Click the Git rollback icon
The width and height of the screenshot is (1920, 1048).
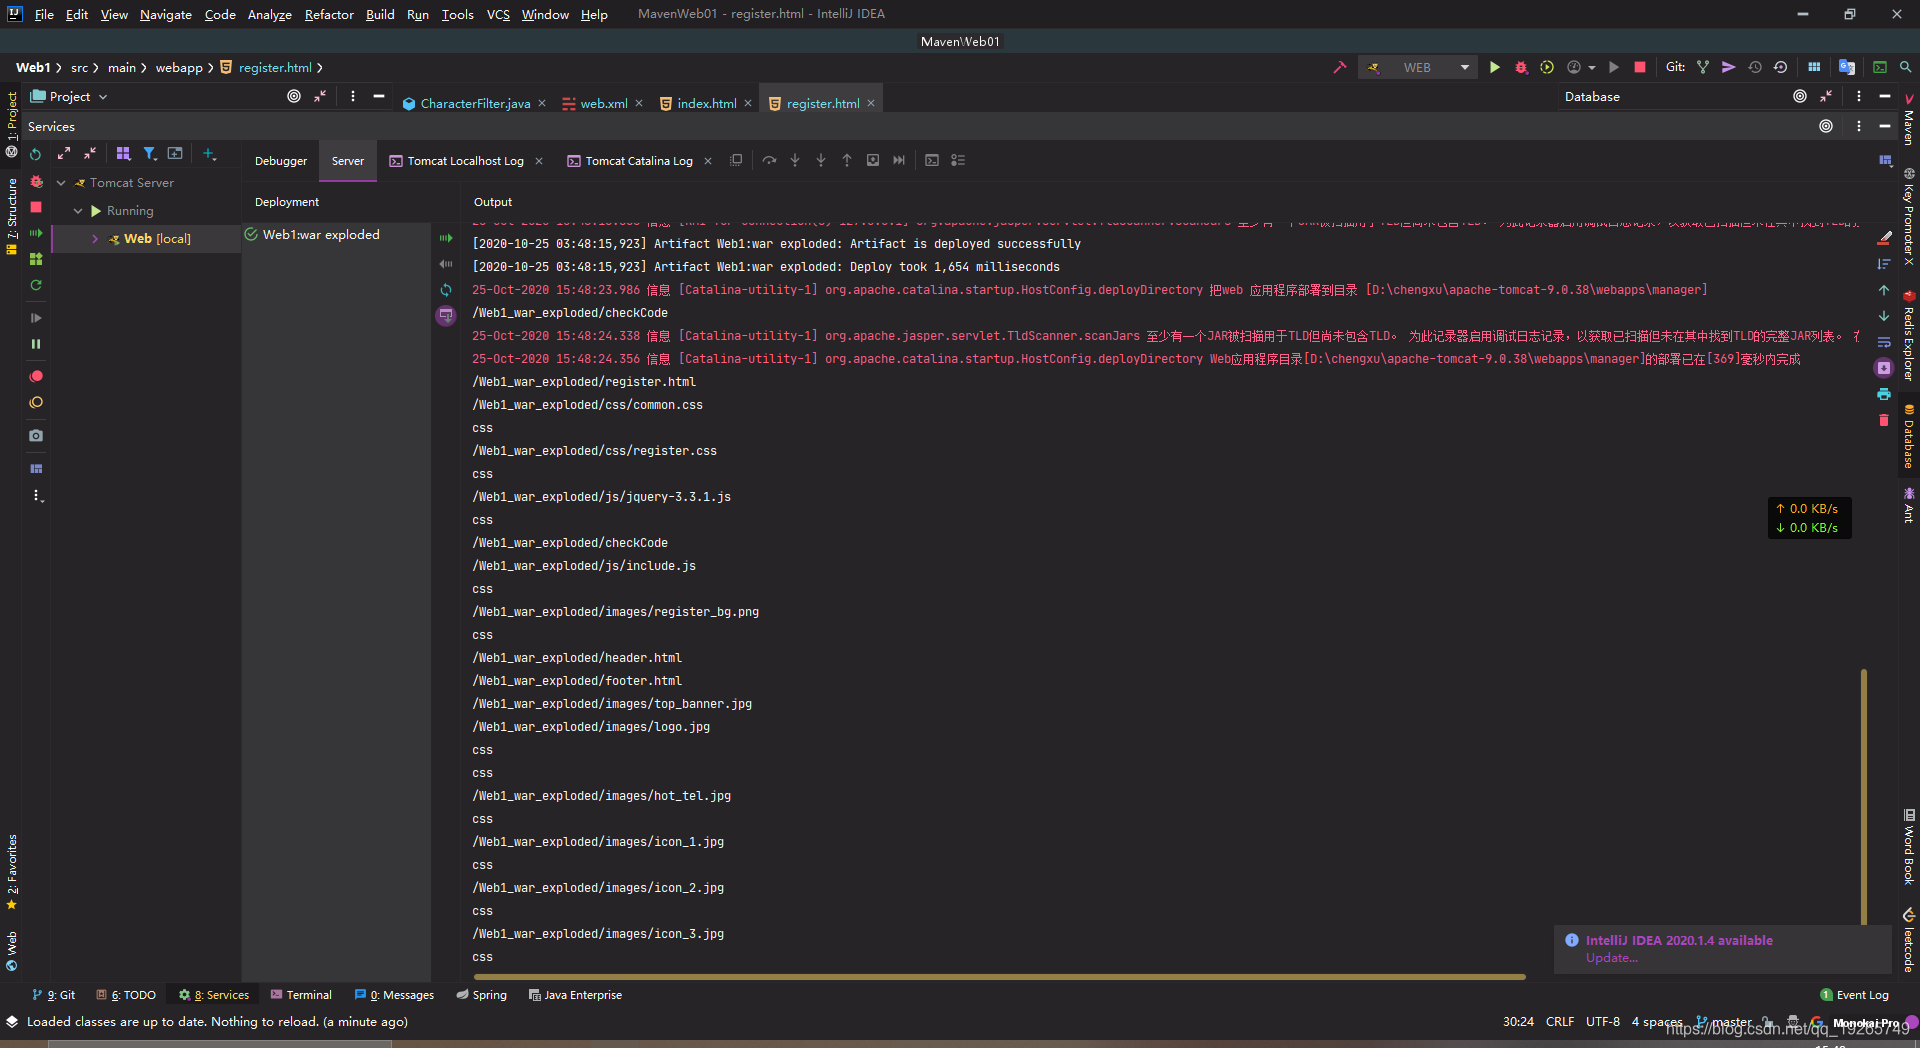[x=1781, y=67]
